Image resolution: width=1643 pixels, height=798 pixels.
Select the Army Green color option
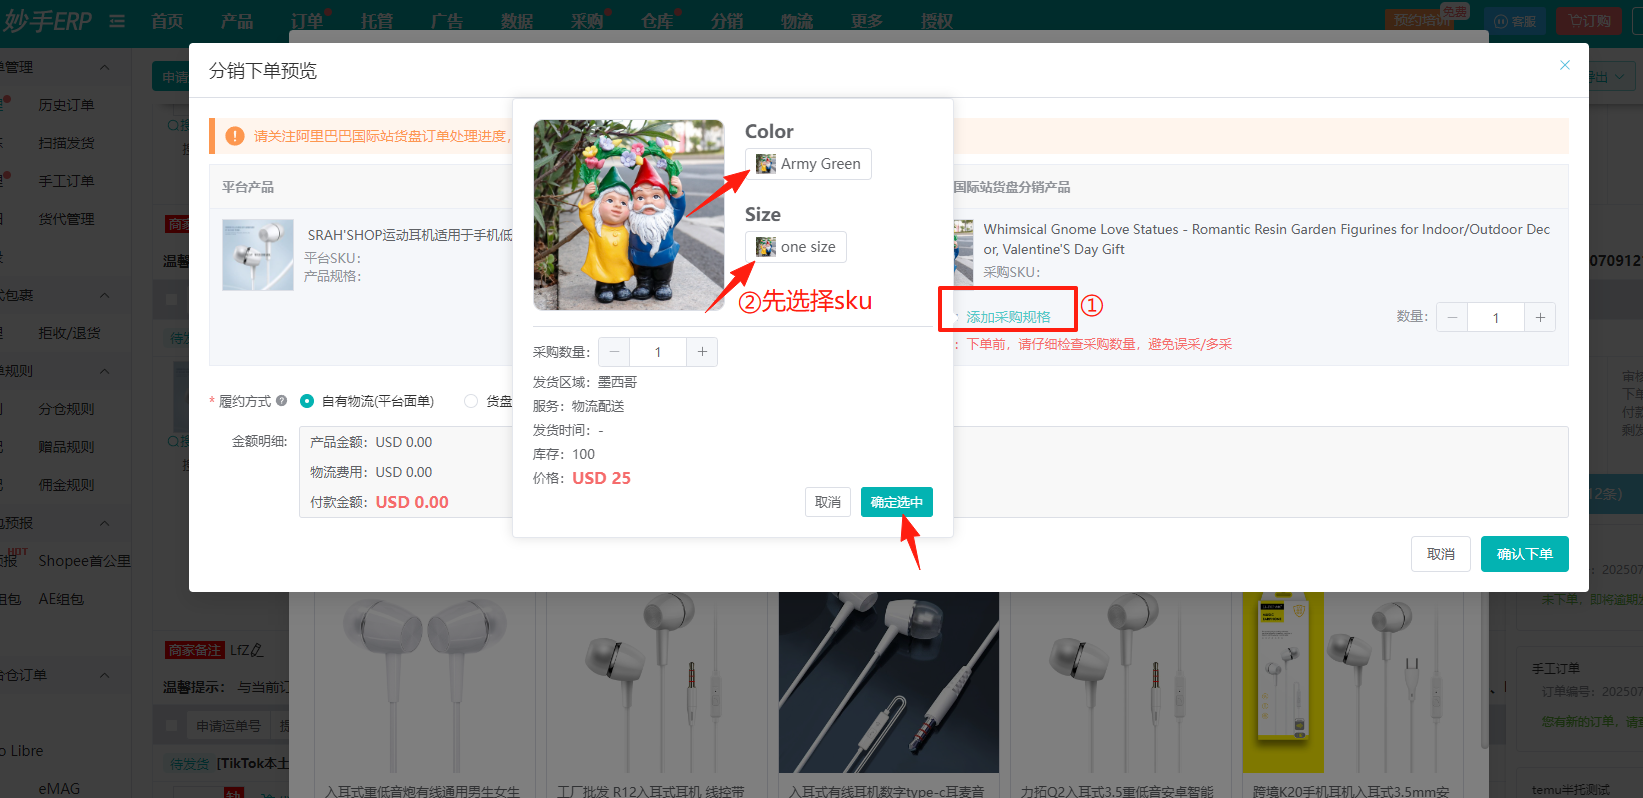[x=808, y=164]
